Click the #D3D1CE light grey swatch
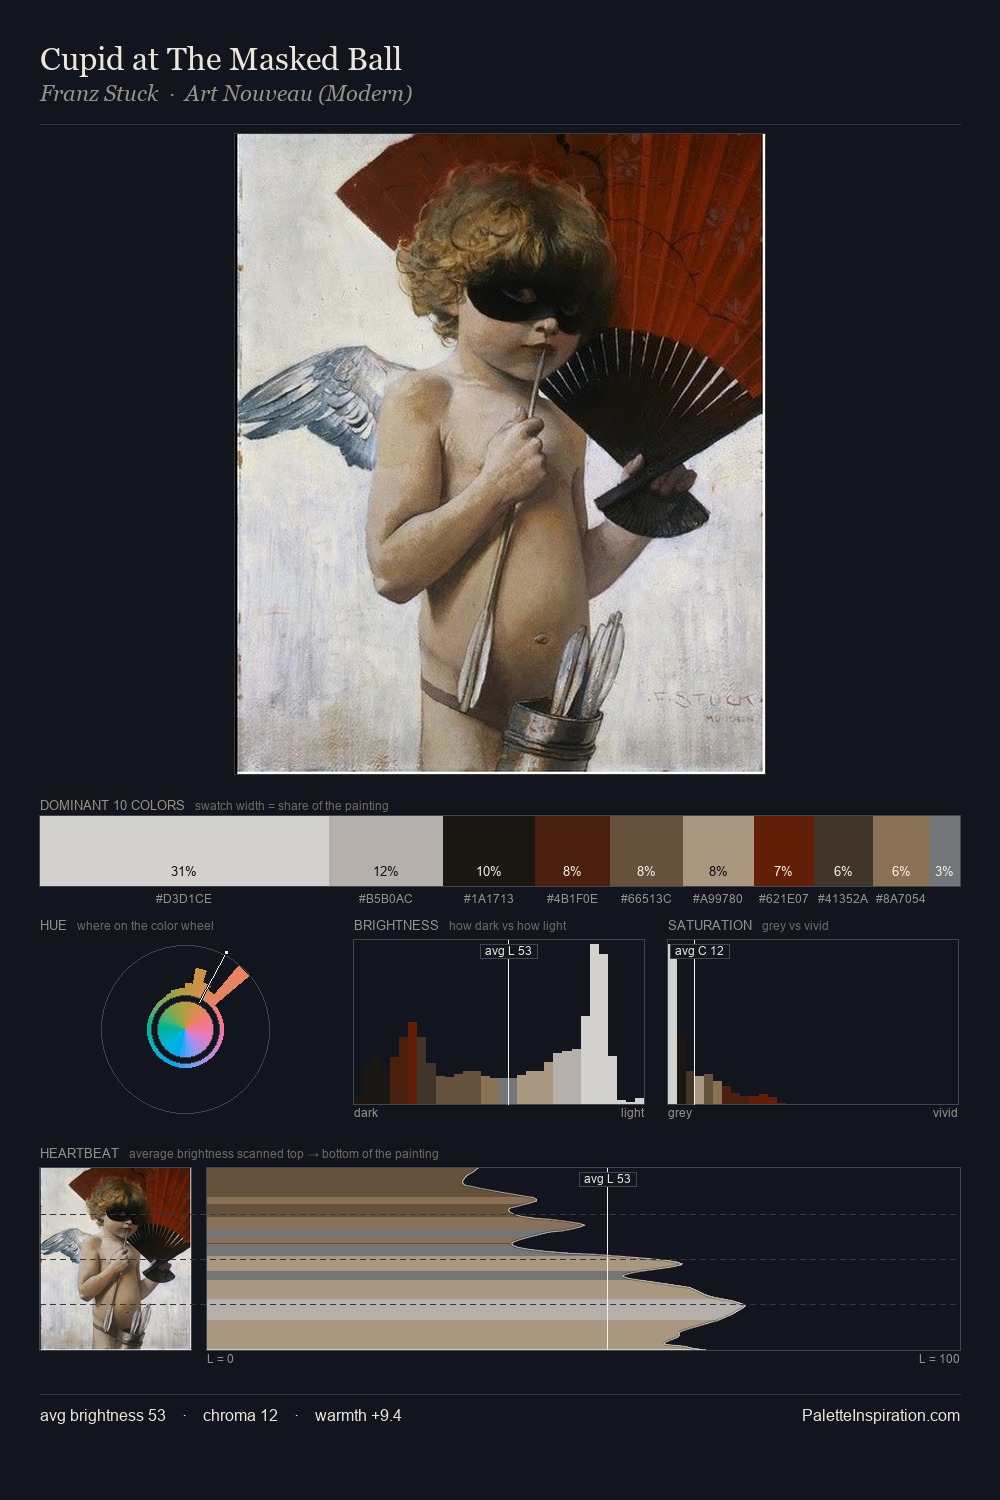Screen dimensions: 1000x1500 coord(184,851)
